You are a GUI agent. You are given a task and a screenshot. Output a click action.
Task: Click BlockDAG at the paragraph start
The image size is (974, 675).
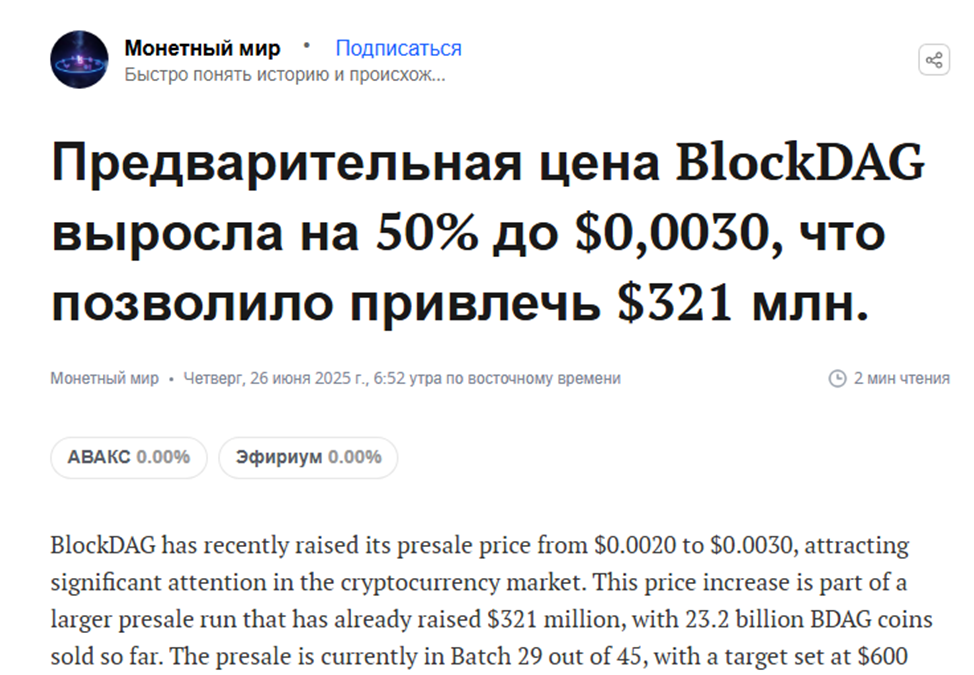tap(103, 545)
